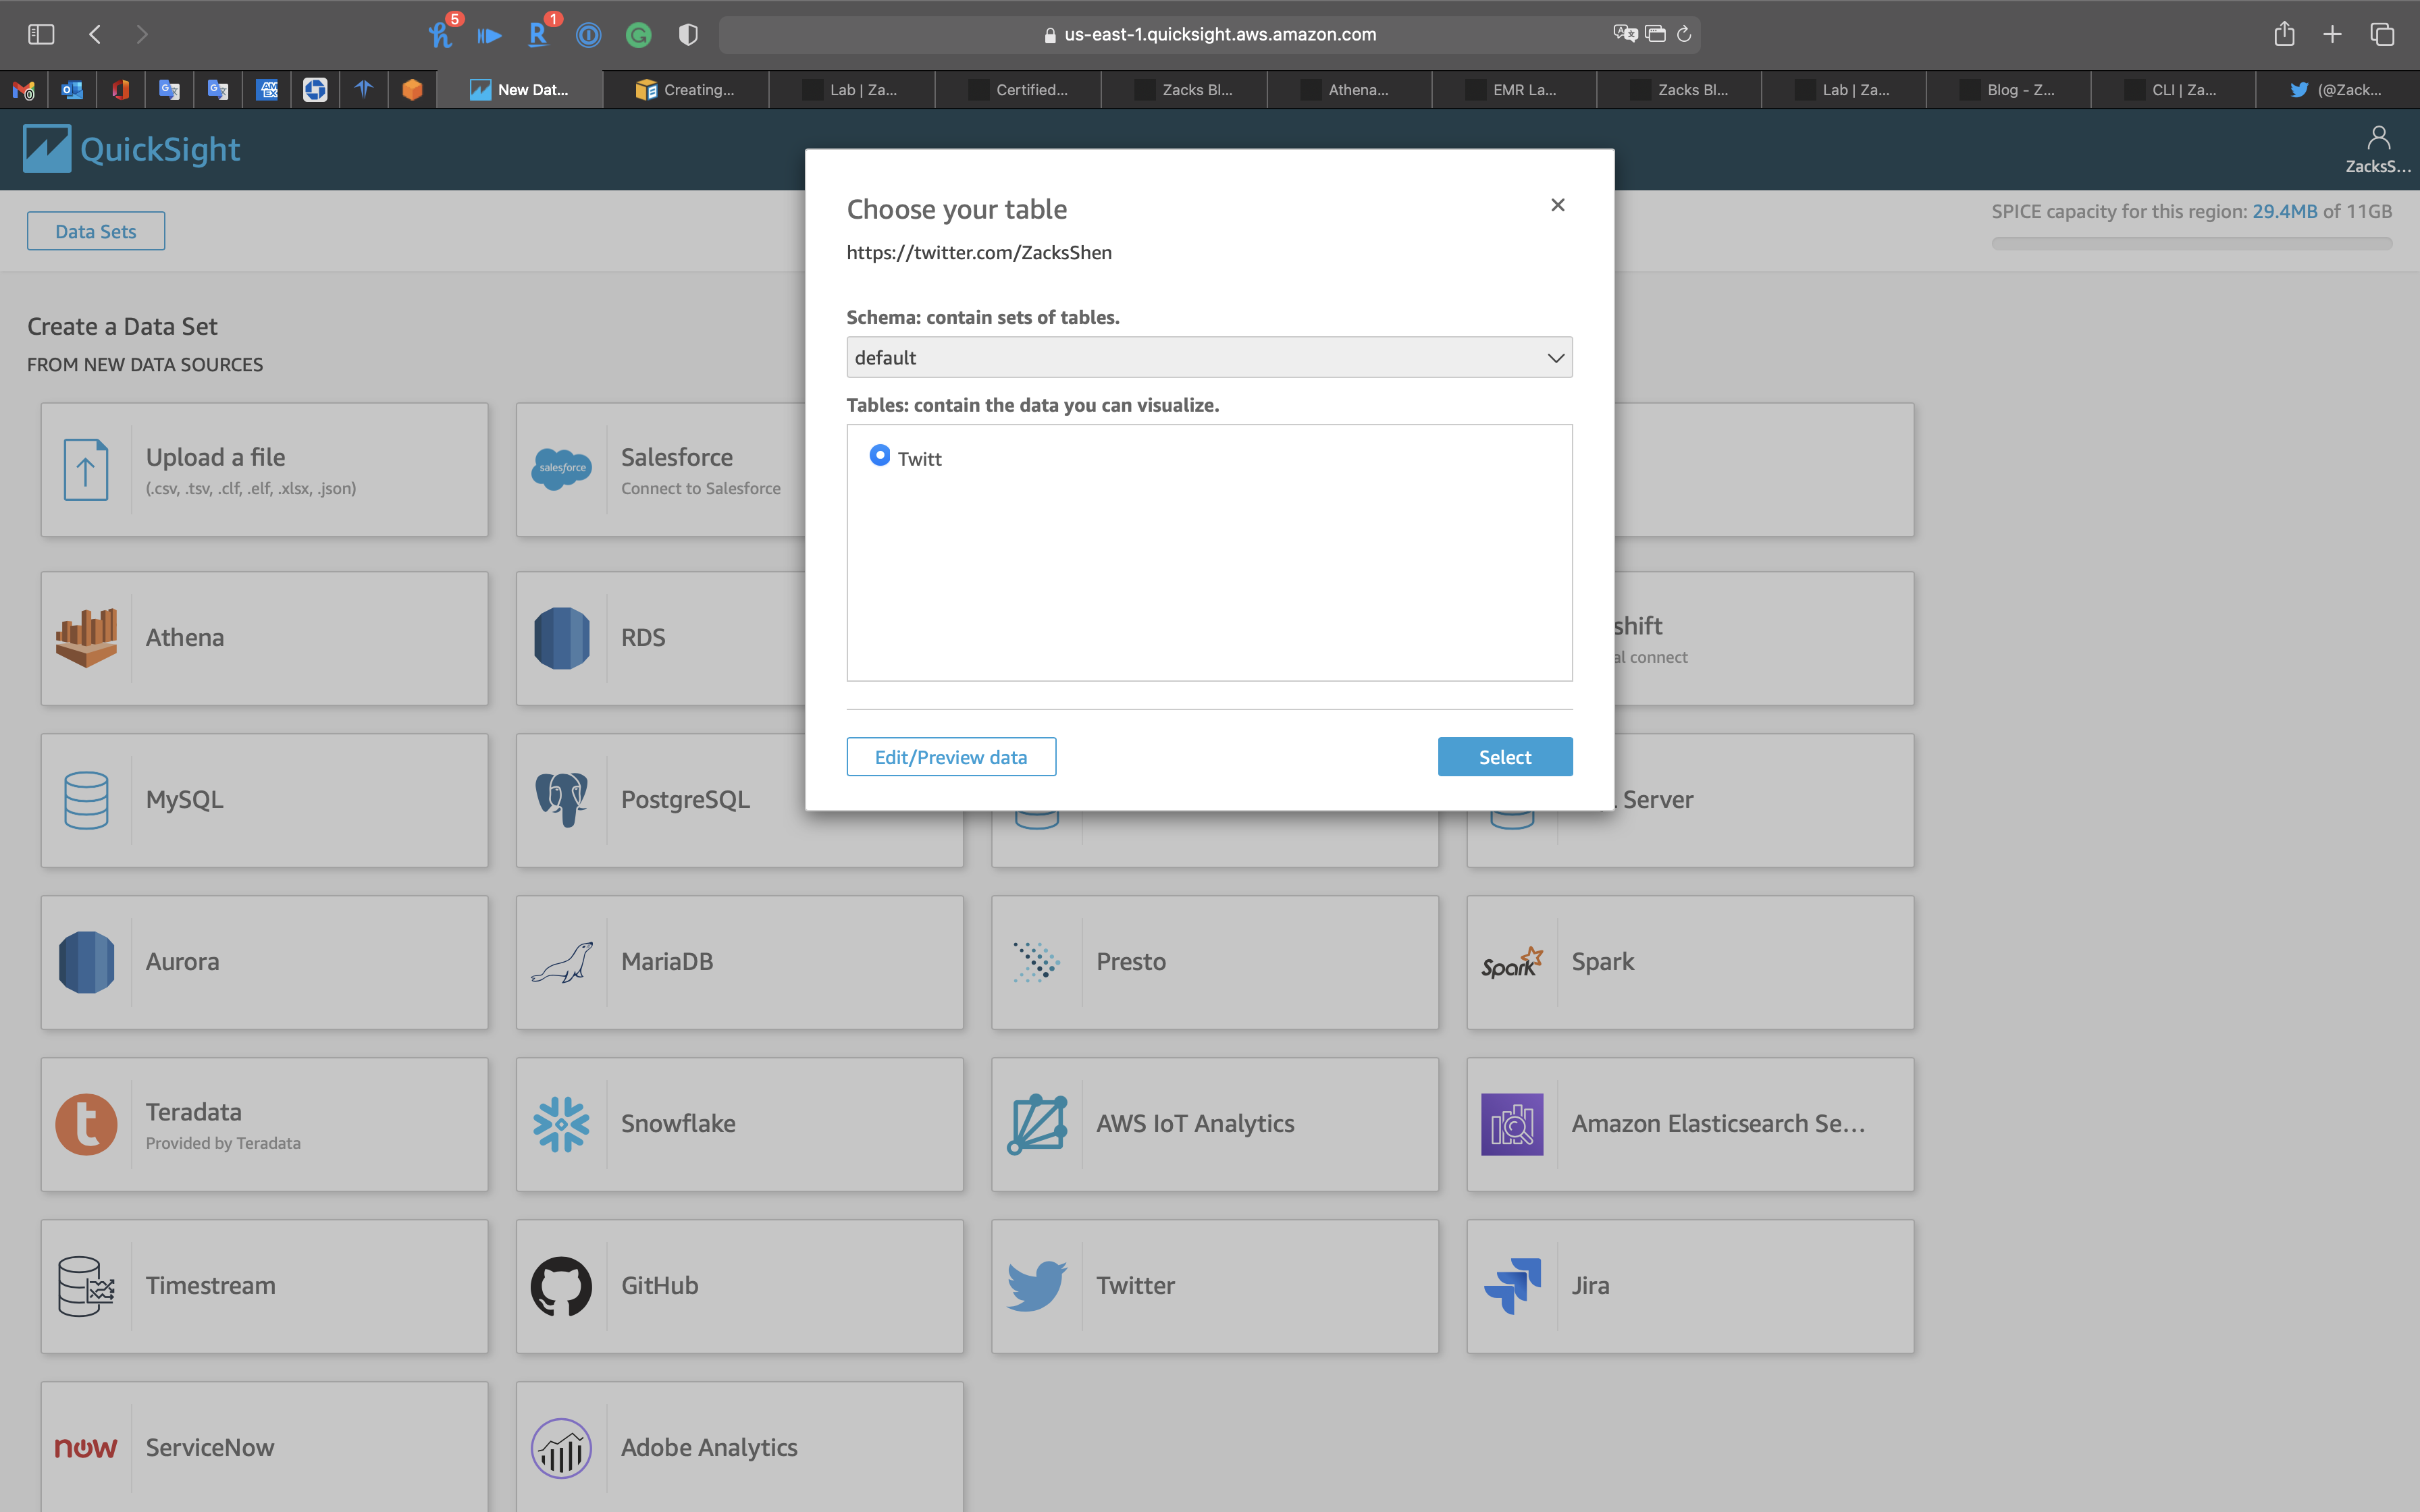Click the SPICE capacity progress bar
Screen dimensions: 2420x1512
point(2191,243)
